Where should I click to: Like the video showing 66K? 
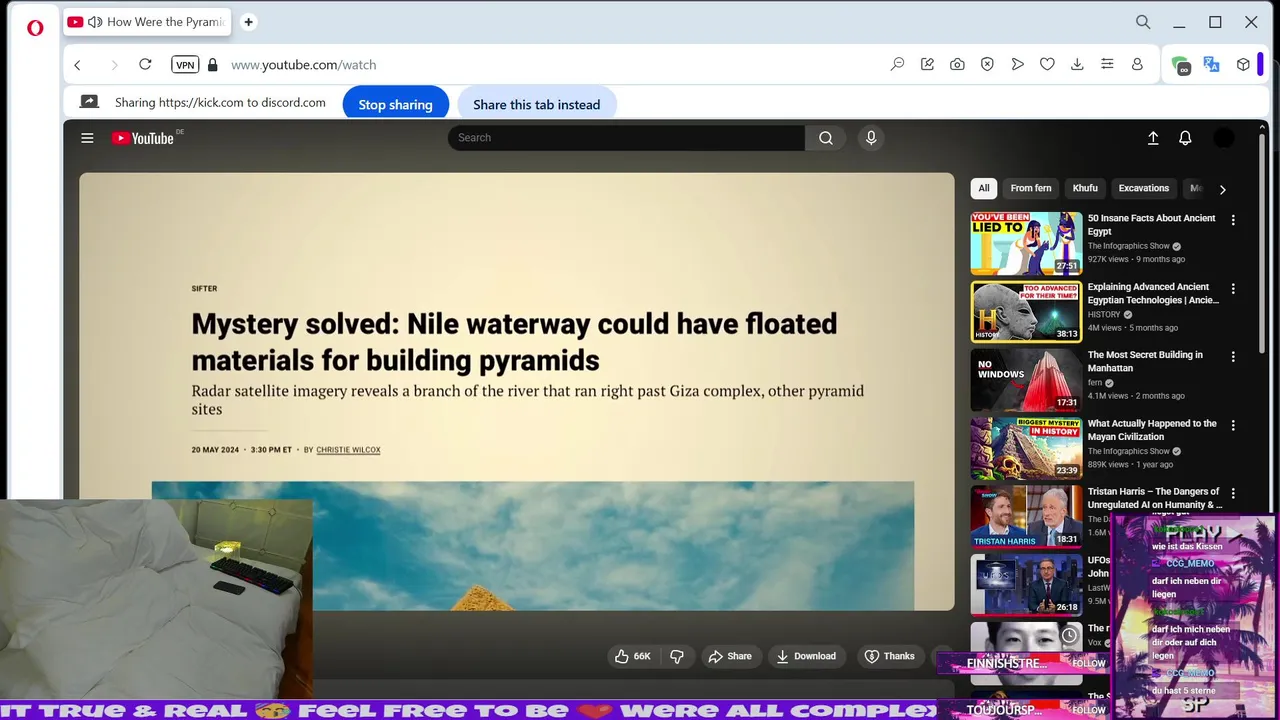pos(632,656)
